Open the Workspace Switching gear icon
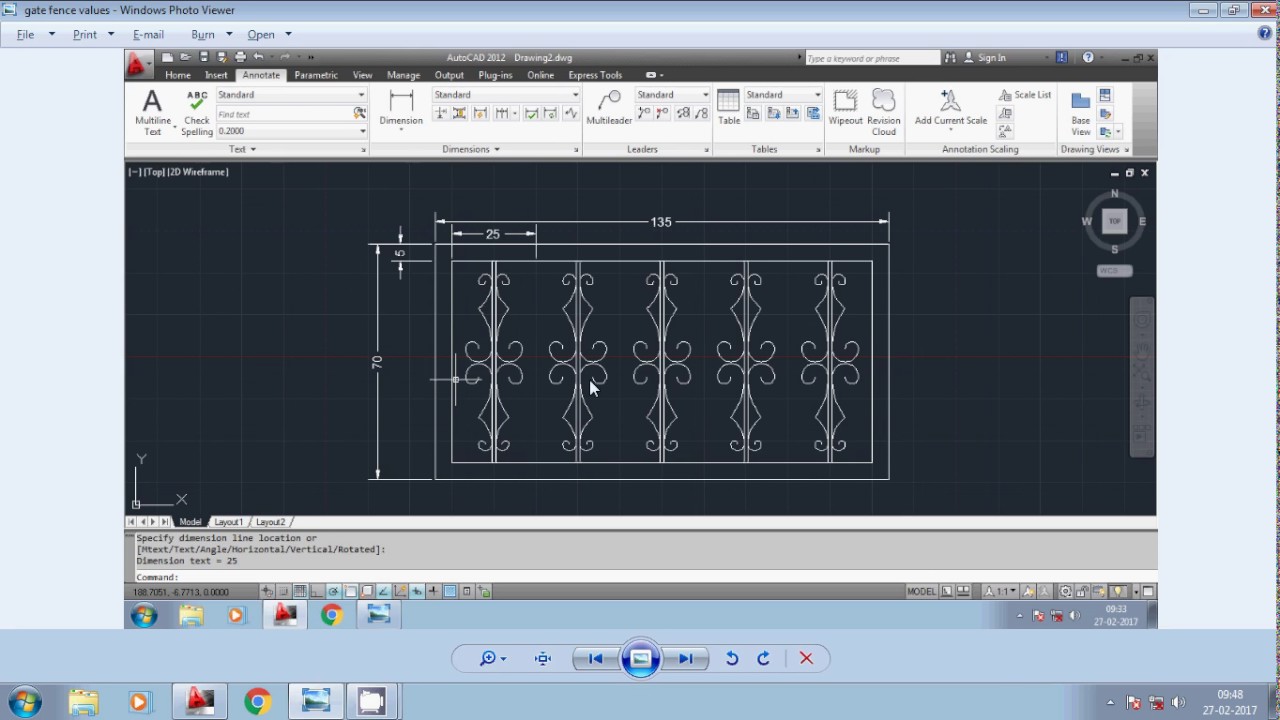Viewport: 1280px width, 720px height. [1065, 591]
